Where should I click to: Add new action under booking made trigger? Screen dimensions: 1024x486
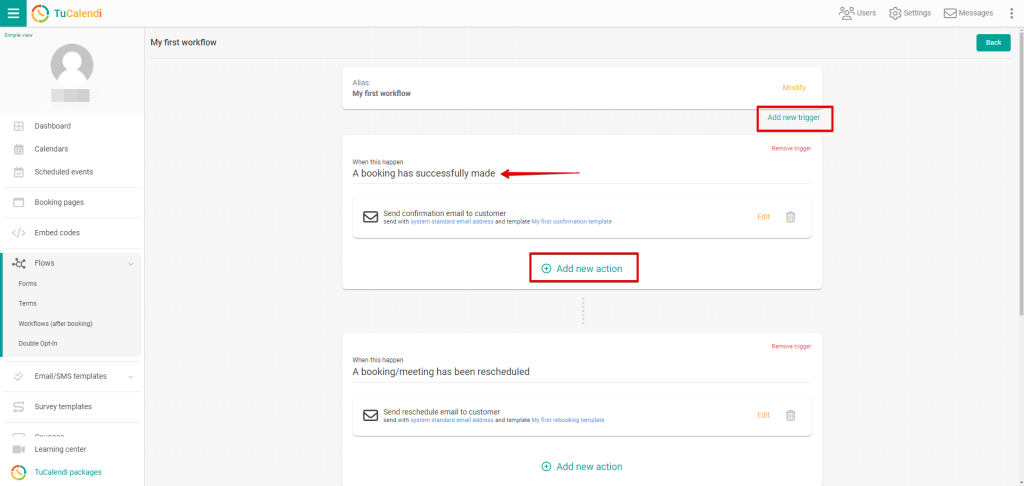tap(583, 269)
